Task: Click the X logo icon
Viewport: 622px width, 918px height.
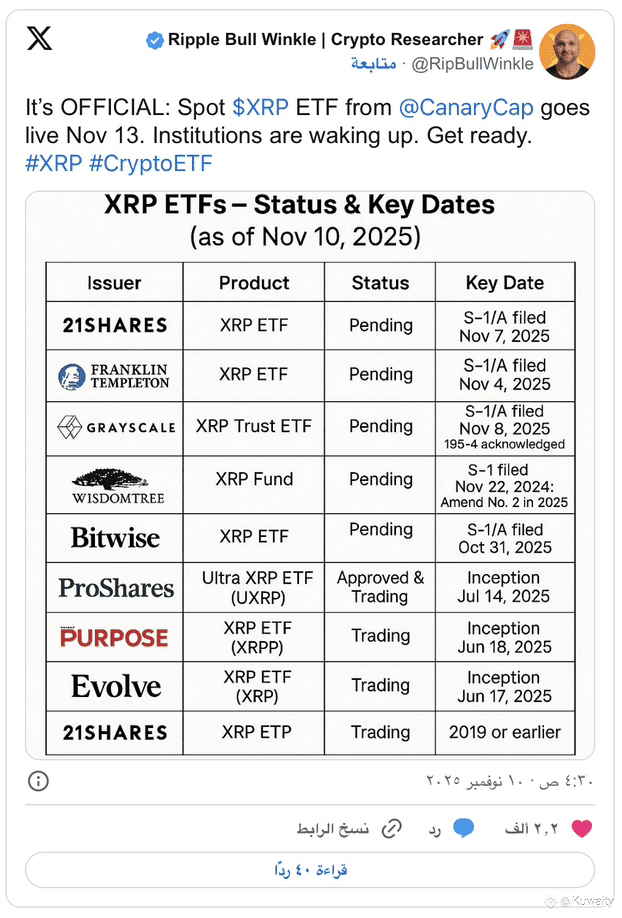Action: point(39,39)
